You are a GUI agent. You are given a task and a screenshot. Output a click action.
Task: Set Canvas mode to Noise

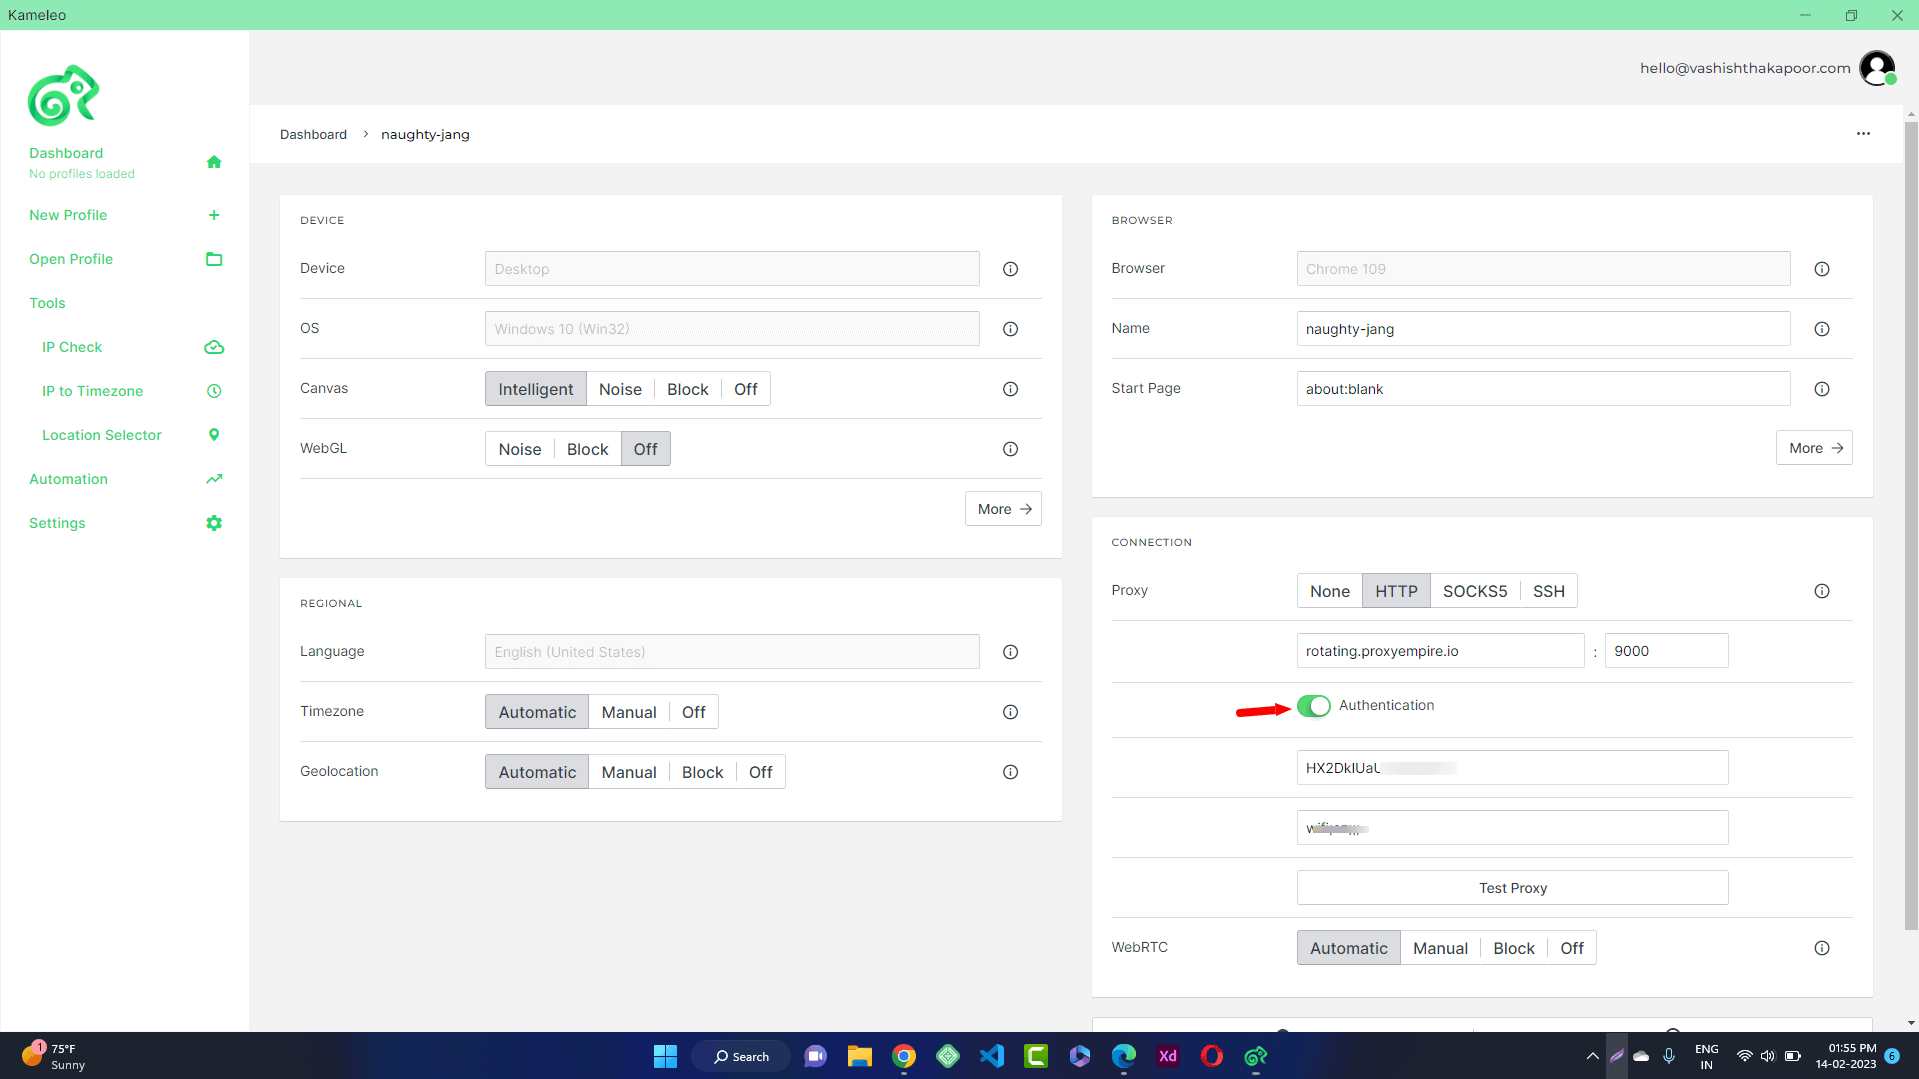(620, 388)
